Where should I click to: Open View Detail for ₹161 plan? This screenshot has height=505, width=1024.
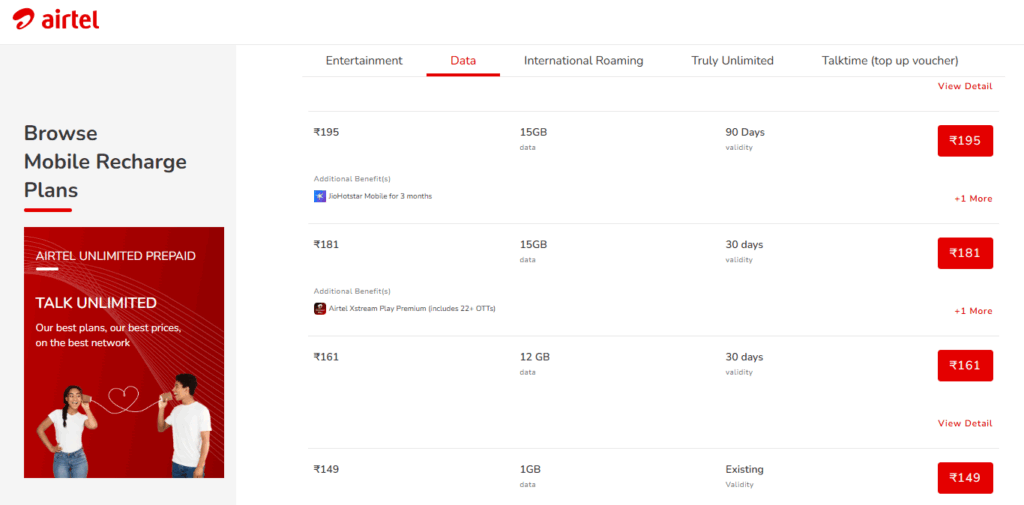965,424
